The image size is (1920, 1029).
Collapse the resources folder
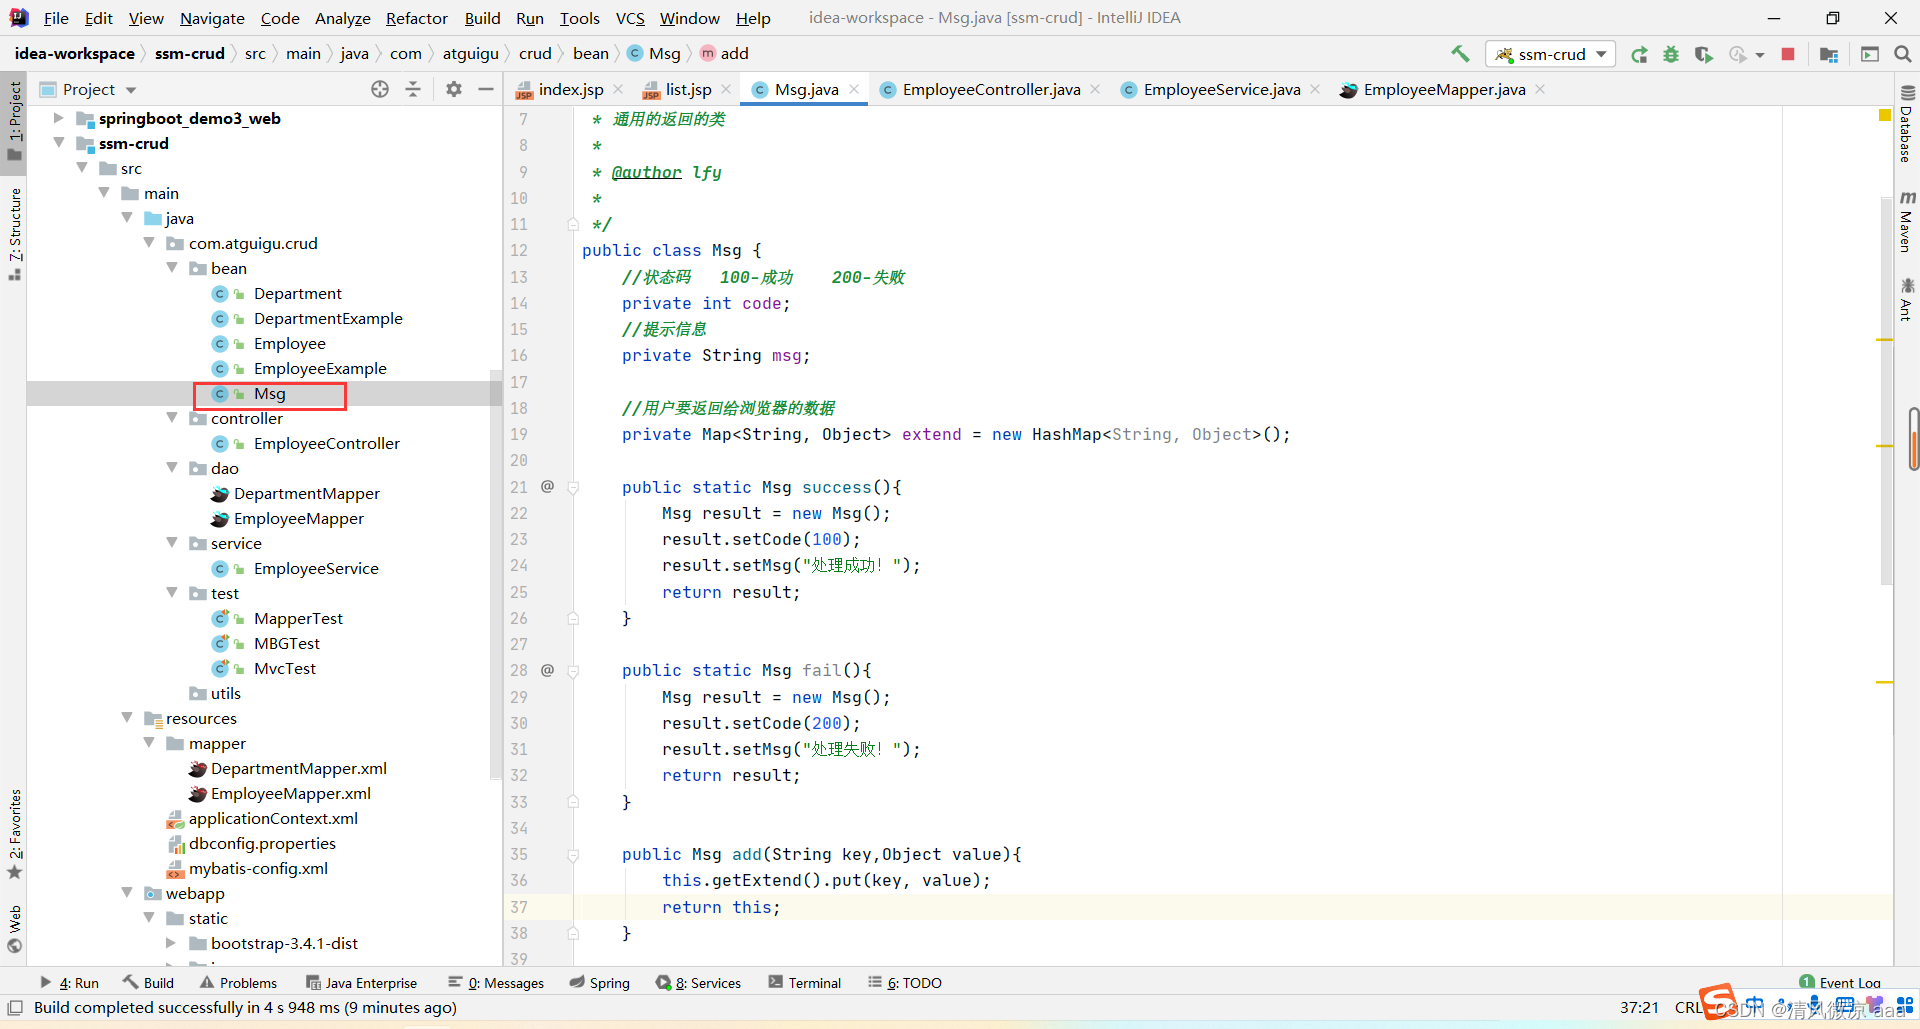pos(127,718)
